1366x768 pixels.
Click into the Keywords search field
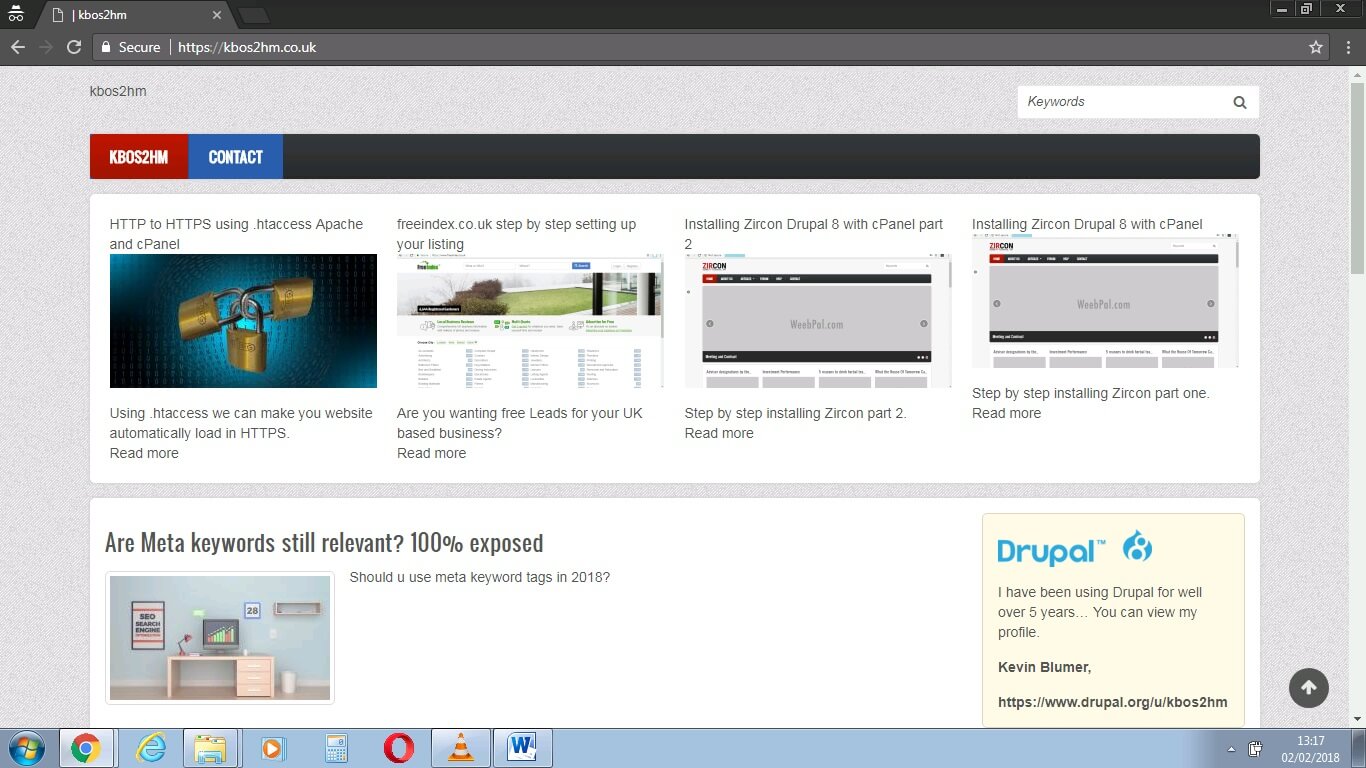[1120, 102]
